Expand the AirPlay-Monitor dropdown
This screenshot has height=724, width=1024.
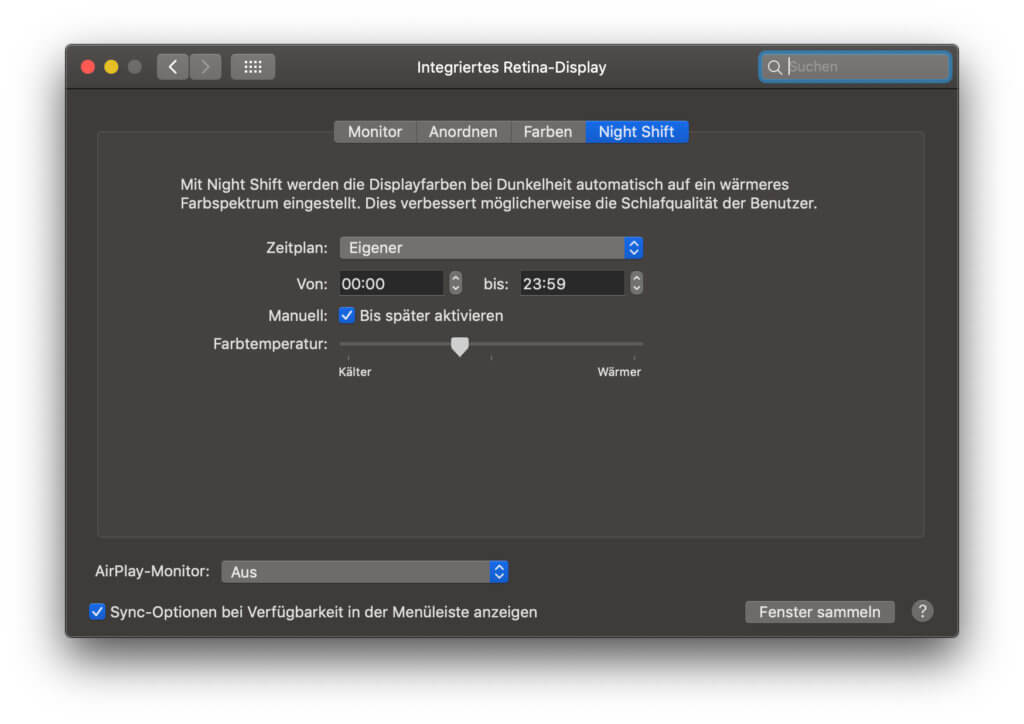[x=365, y=572]
